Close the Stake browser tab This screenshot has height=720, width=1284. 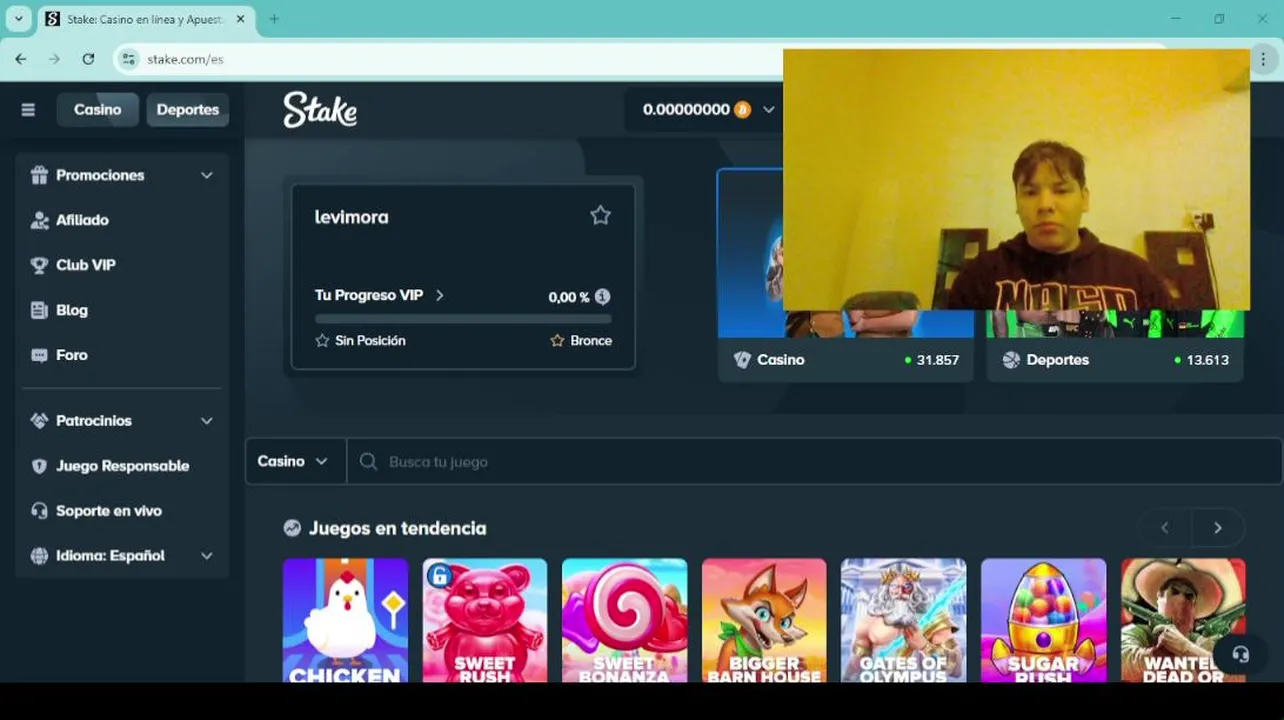tap(240, 19)
